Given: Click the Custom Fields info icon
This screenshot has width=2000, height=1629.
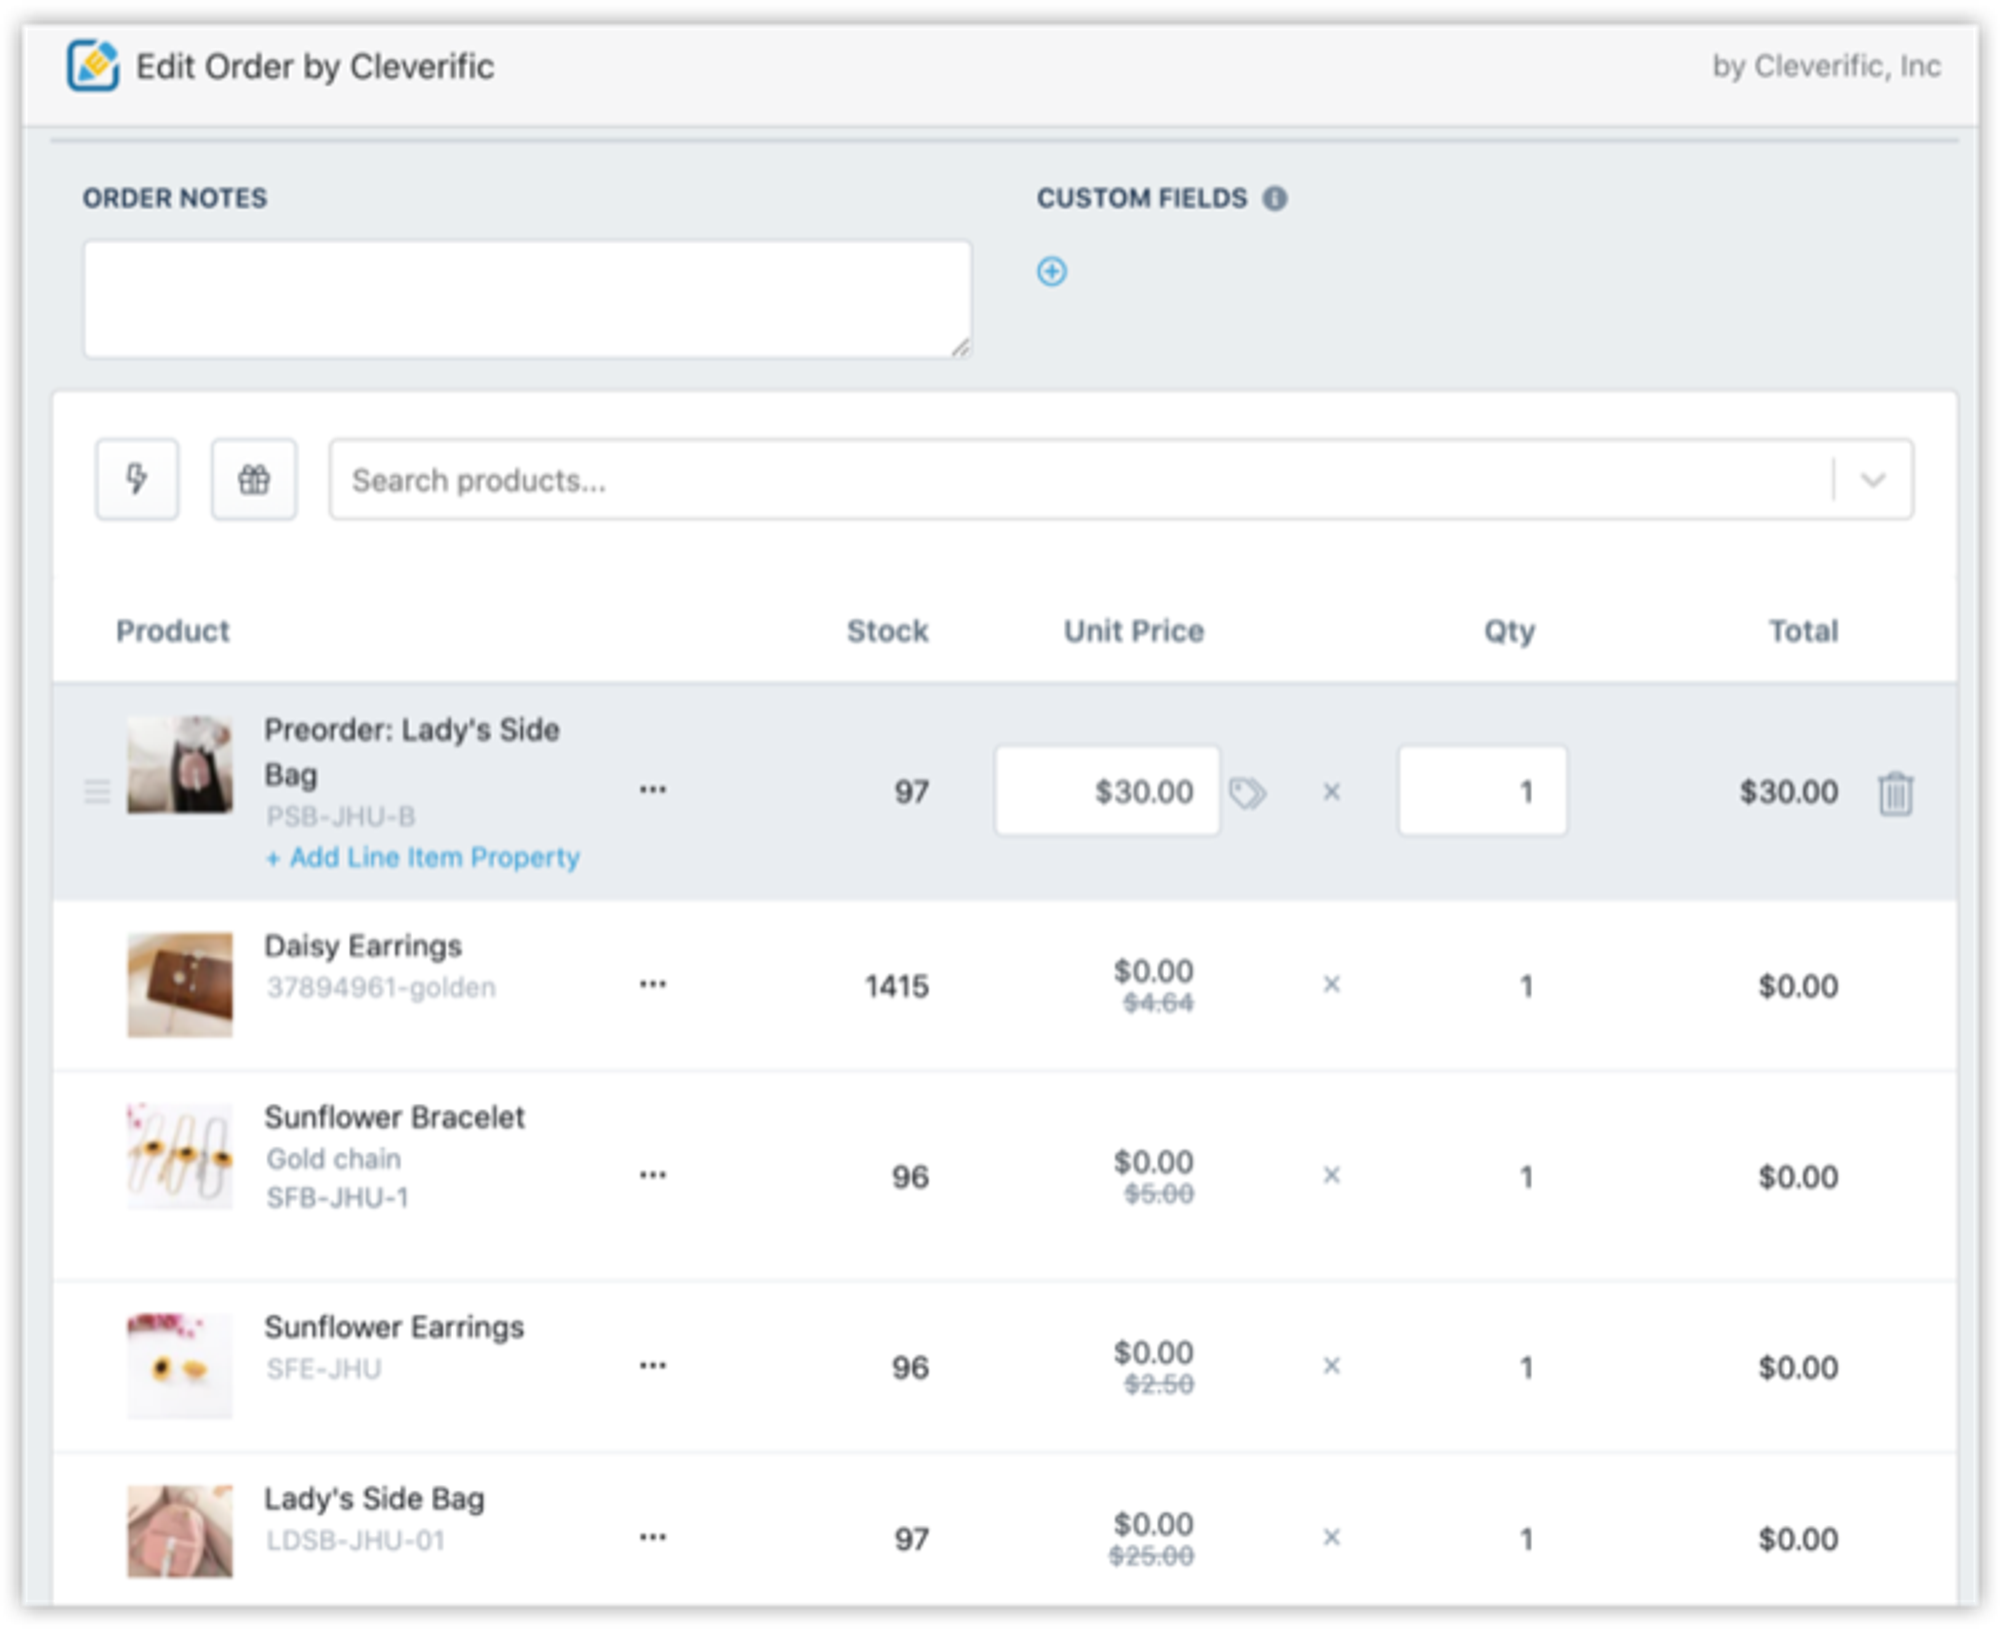Looking at the screenshot, I should coord(1274,198).
